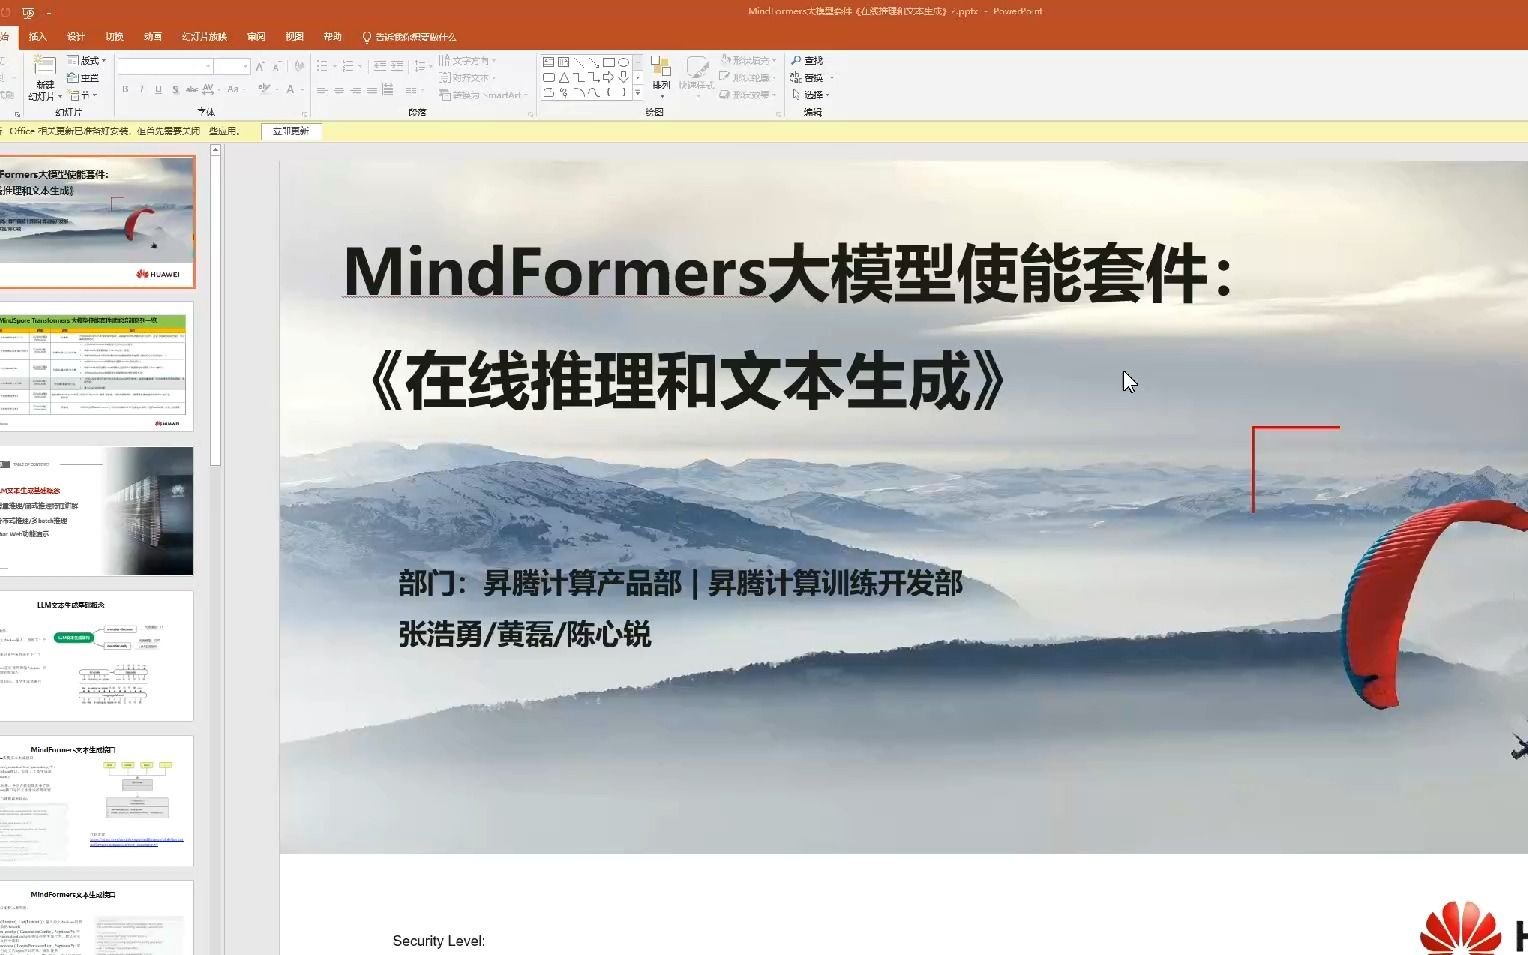This screenshot has width=1528, height=955.
Task: Toggle underline formatting in the Font group
Action: tap(158, 89)
